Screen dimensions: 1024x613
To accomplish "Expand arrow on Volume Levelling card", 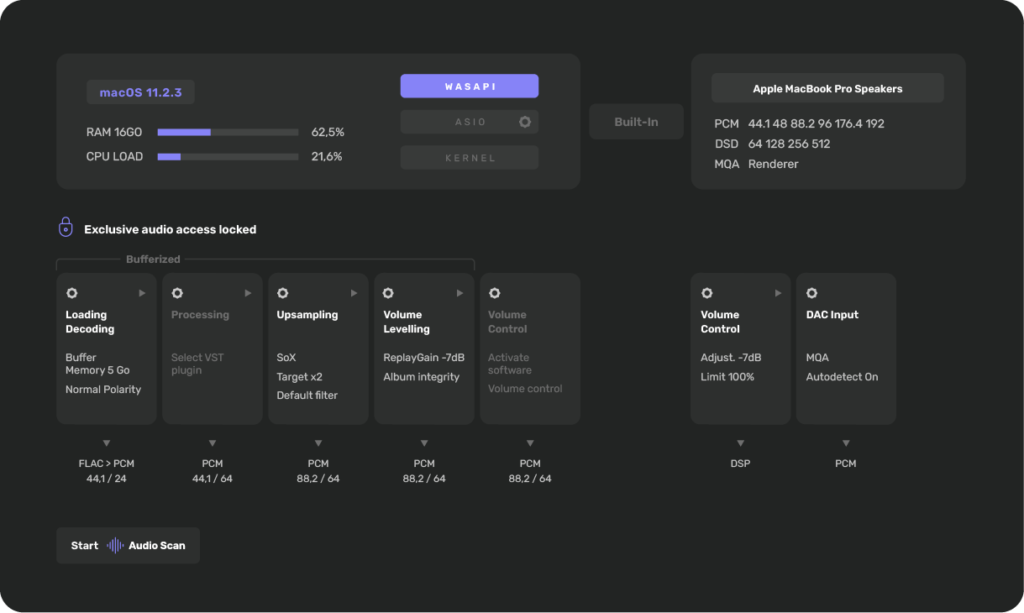I will 459,293.
